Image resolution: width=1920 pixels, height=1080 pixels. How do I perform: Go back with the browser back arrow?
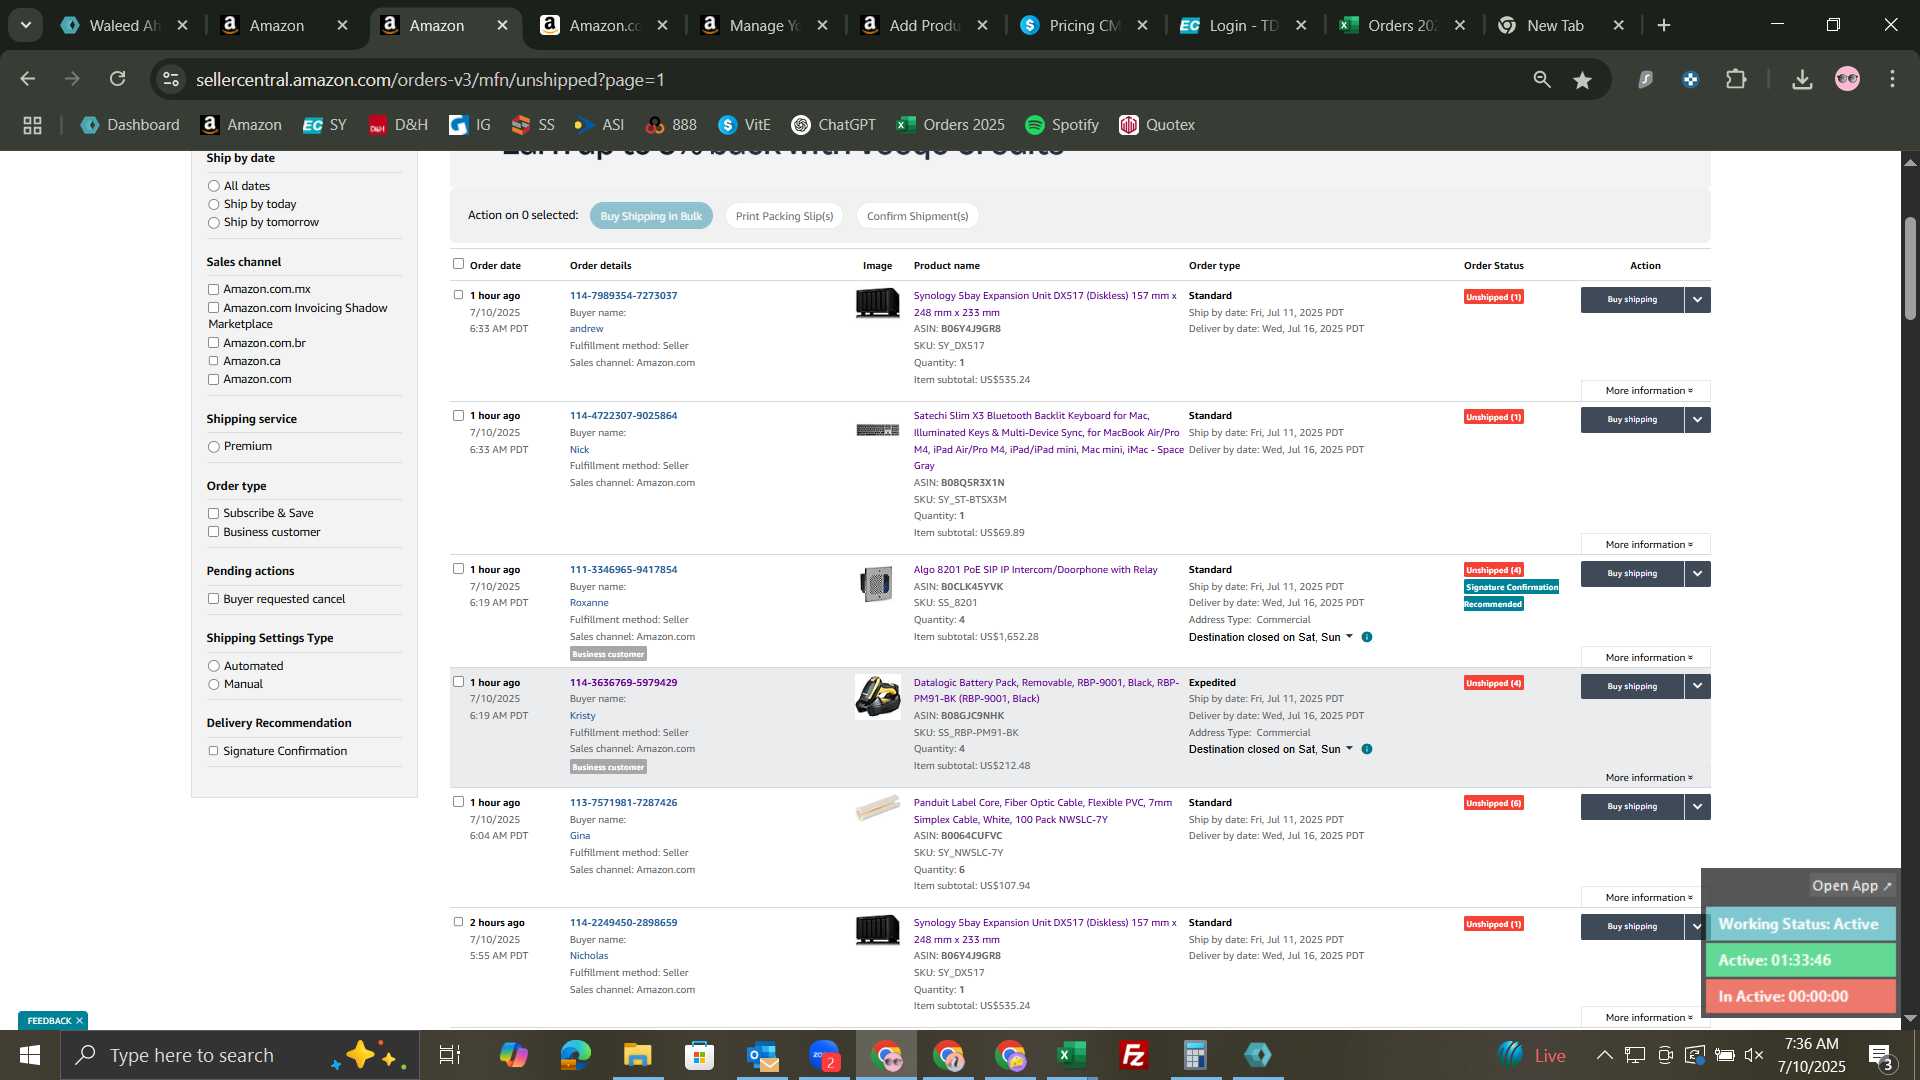(28, 79)
